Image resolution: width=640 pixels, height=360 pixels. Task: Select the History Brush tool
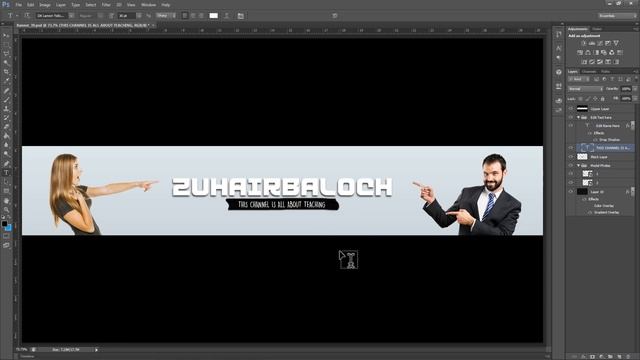pos(6,118)
